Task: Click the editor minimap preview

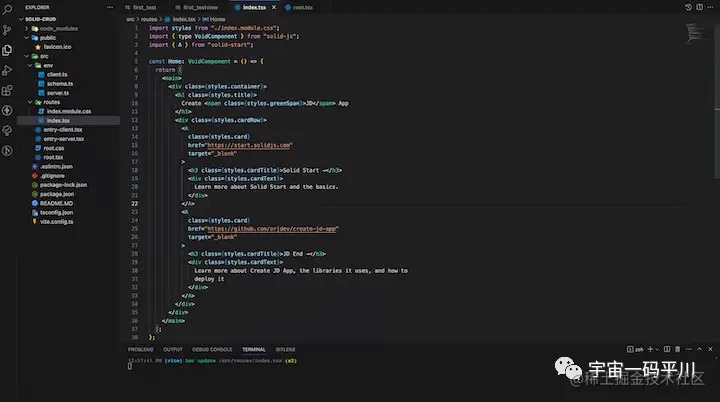Action: [694, 34]
